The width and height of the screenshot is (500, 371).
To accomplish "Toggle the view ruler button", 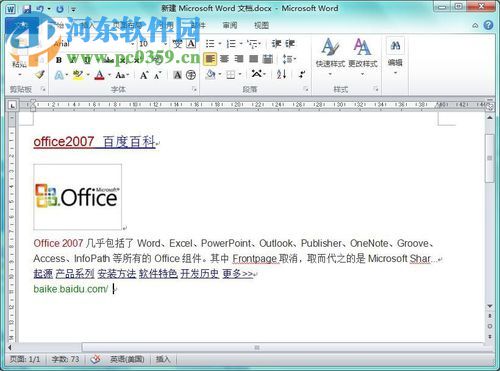I will pyautogui.click(x=489, y=106).
